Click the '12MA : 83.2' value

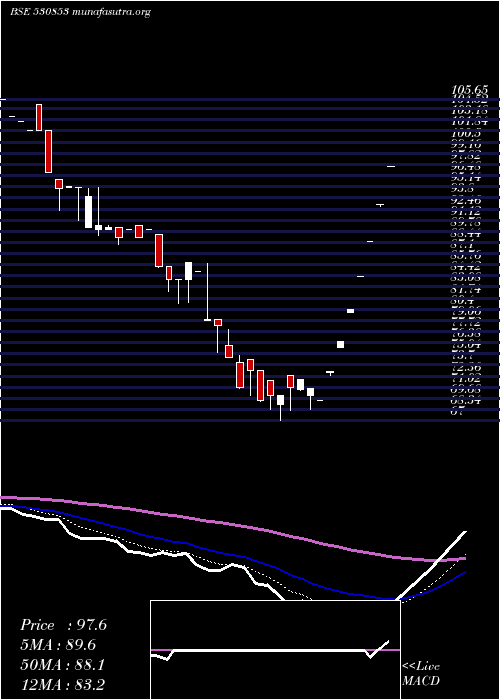(x=62, y=684)
